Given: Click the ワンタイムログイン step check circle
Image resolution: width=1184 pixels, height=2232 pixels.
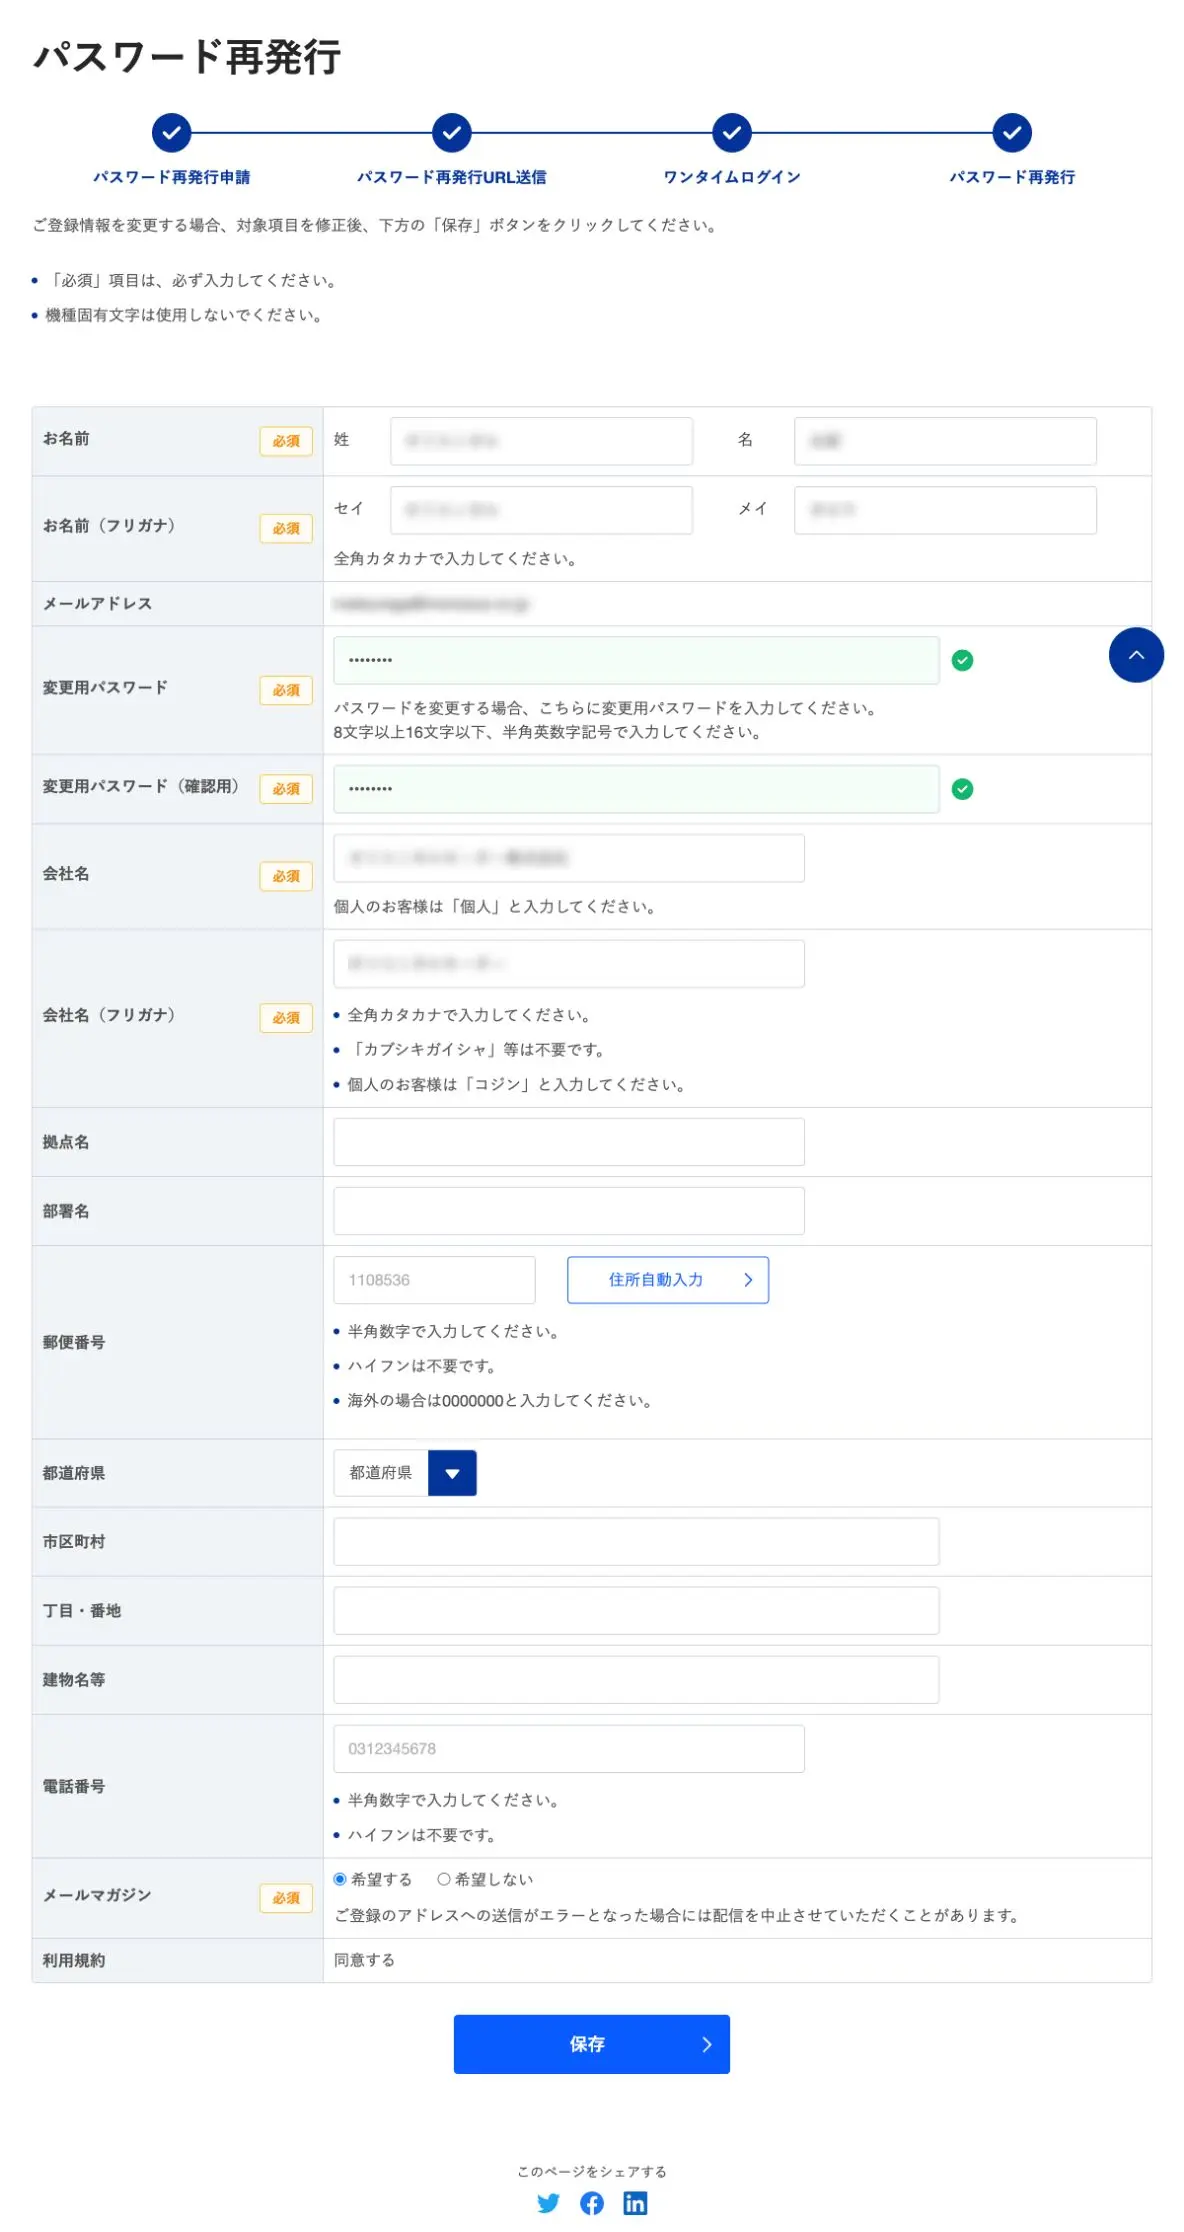Looking at the screenshot, I should pyautogui.click(x=732, y=132).
